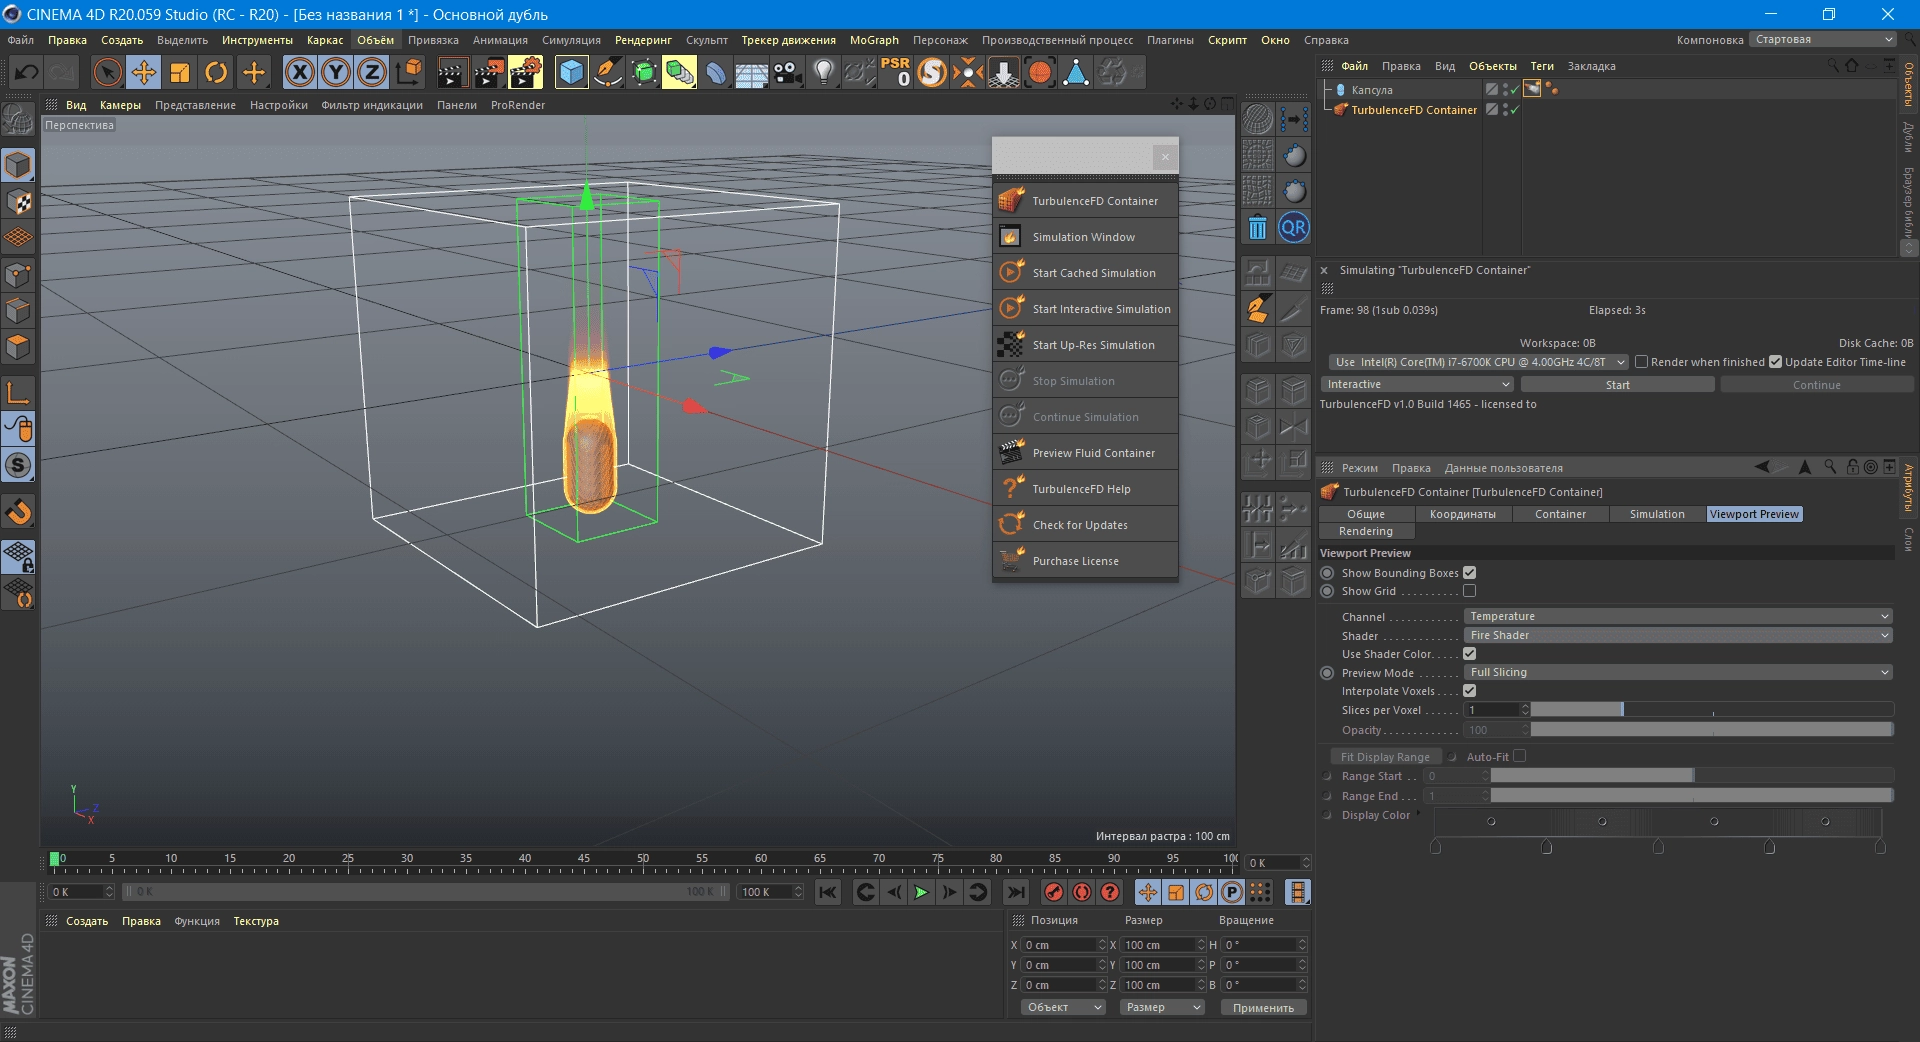Open the MoGraph menu
Screen dimensions: 1920x1042
tap(874, 40)
